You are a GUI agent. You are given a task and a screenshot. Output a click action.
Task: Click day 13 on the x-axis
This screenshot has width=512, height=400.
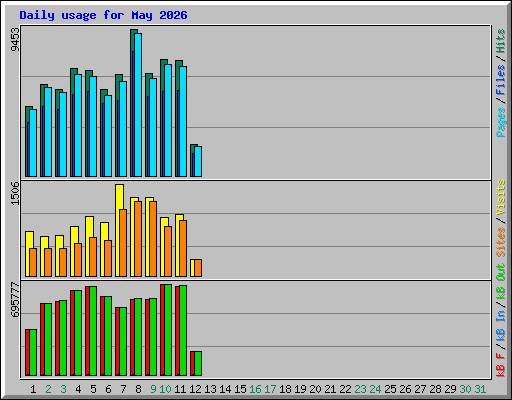tap(210, 389)
